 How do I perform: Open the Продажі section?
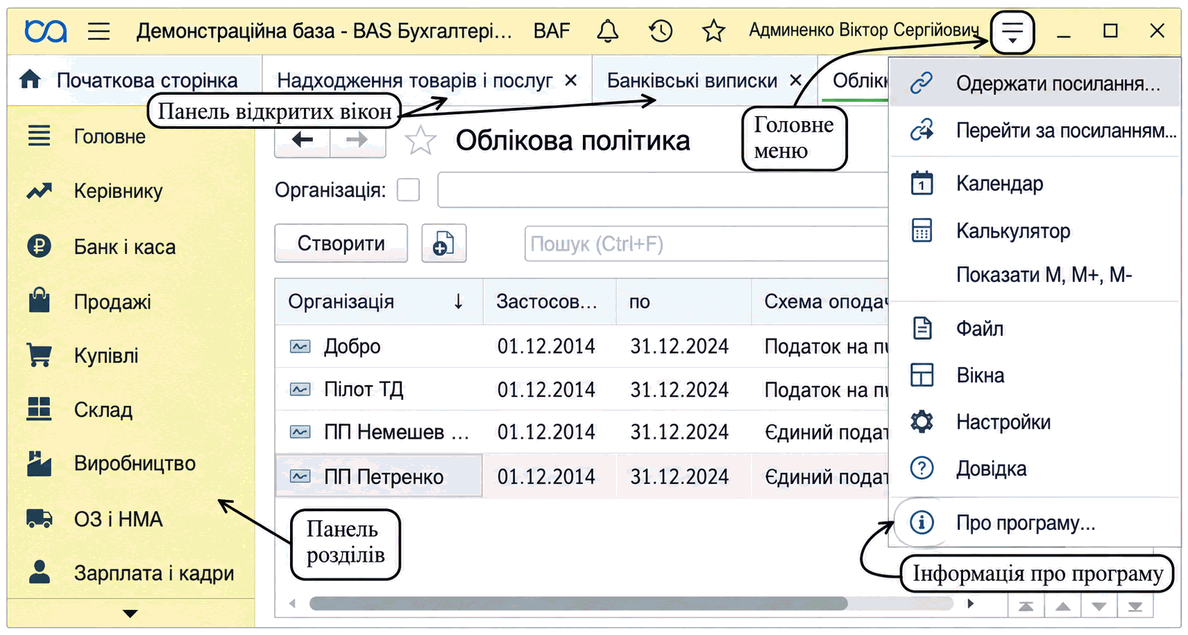click(x=130, y=302)
